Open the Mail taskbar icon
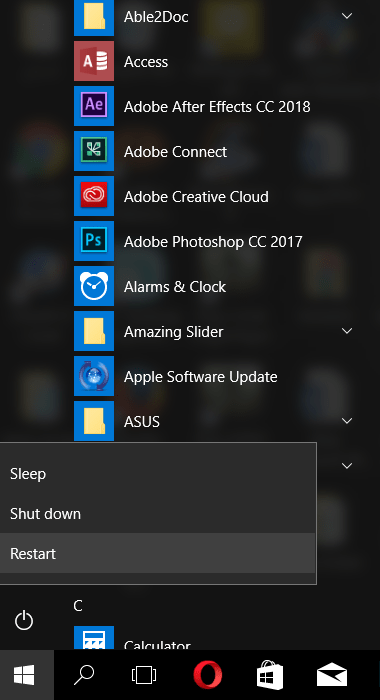The image size is (380, 700). [x=332, y=675]
